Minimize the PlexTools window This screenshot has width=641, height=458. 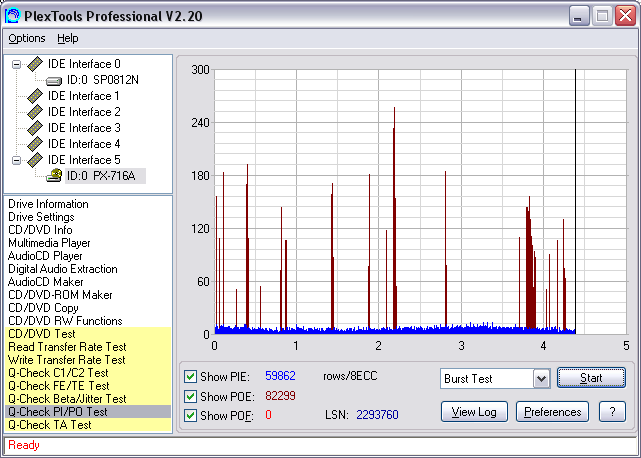tap(578, 16)
